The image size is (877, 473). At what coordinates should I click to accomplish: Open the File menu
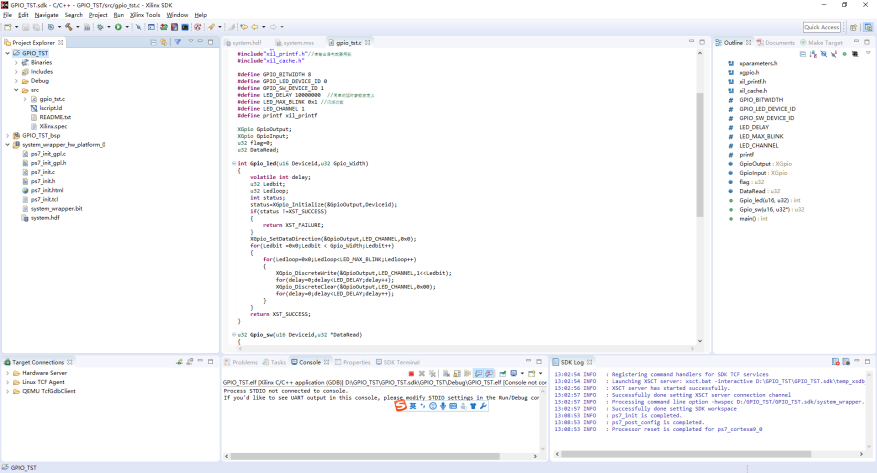click(7, 15)
